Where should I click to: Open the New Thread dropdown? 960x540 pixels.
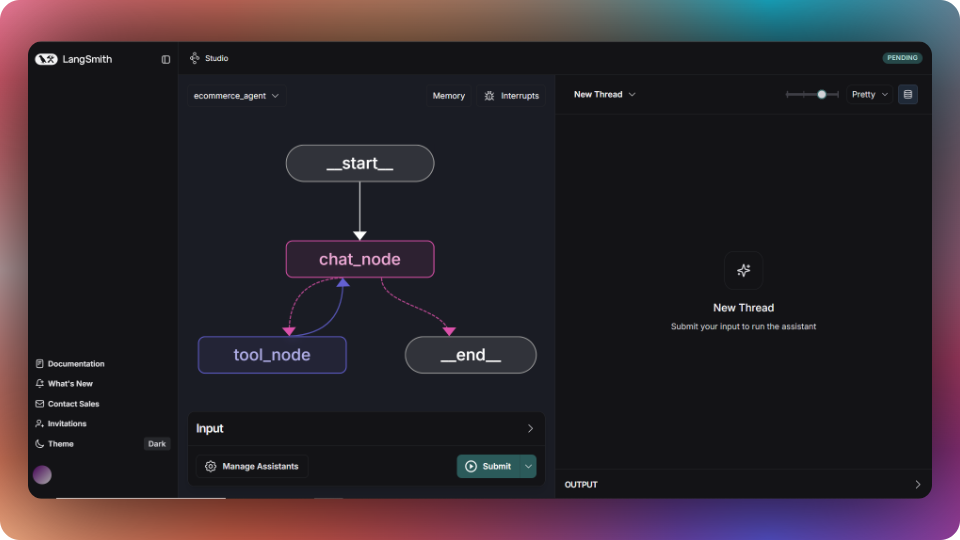(x=604, y=94)
